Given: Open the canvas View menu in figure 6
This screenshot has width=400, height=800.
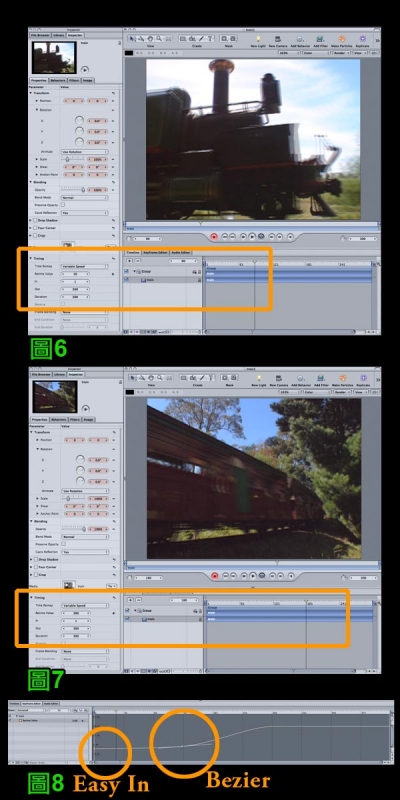Looking at the screenshot, I should pos(359,52).
